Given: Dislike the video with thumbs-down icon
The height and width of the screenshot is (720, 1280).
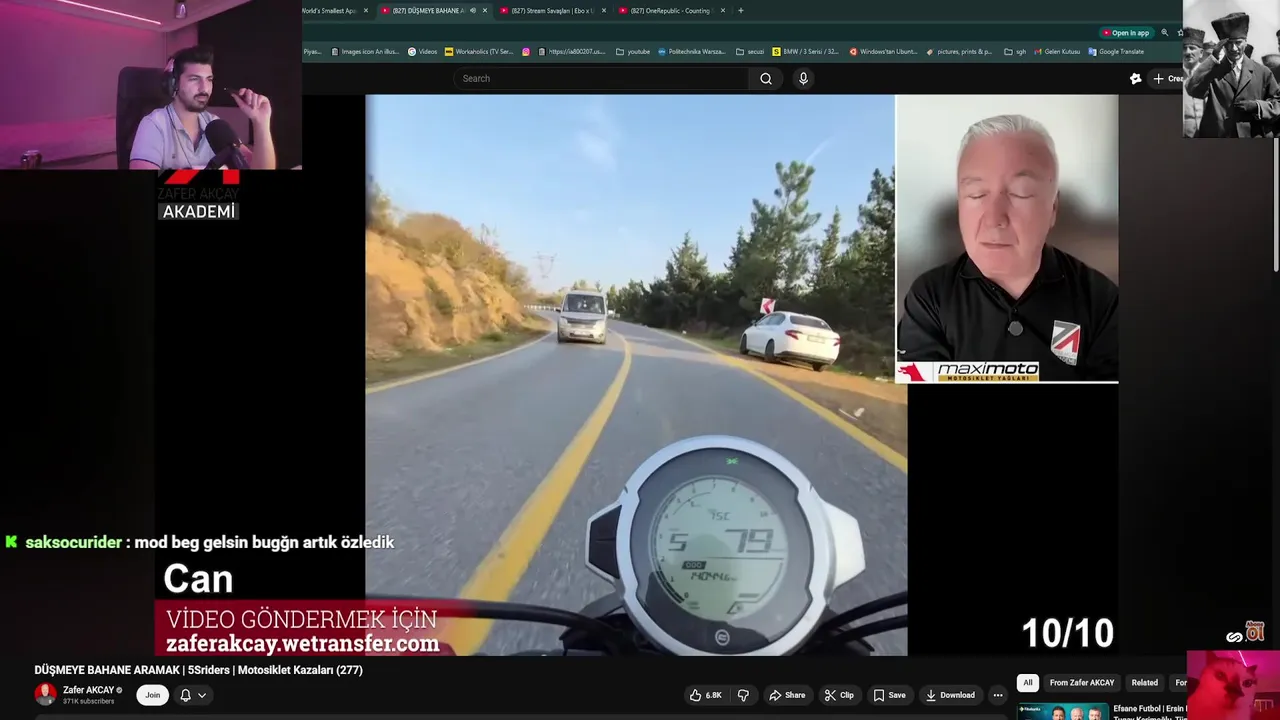Looking at the screenshot, I should click(743, 695).
